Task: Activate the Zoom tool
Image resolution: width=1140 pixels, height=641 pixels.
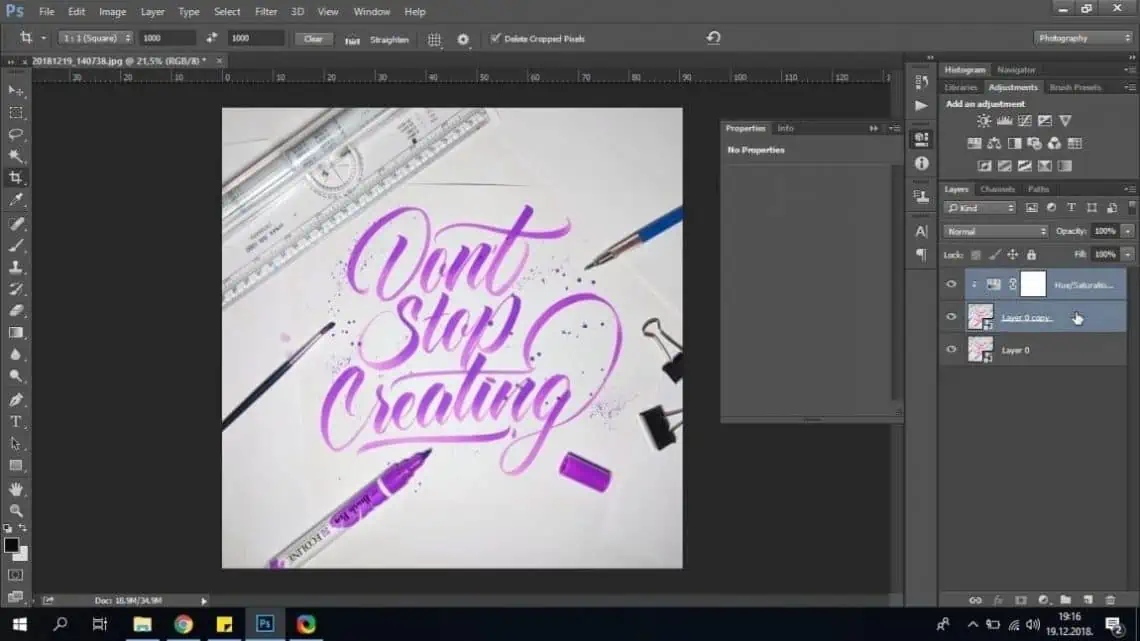Action: [x=16, y=510]
